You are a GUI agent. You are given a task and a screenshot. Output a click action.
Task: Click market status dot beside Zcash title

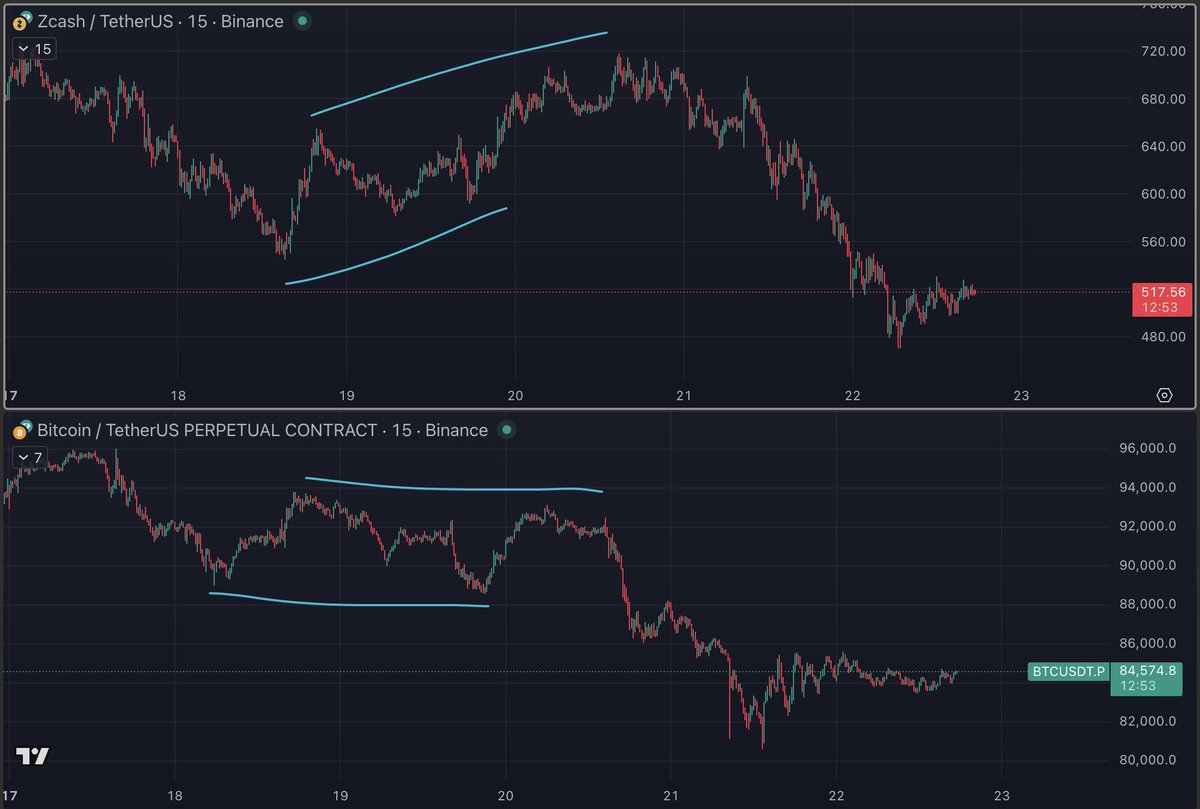tap(304, 21)
